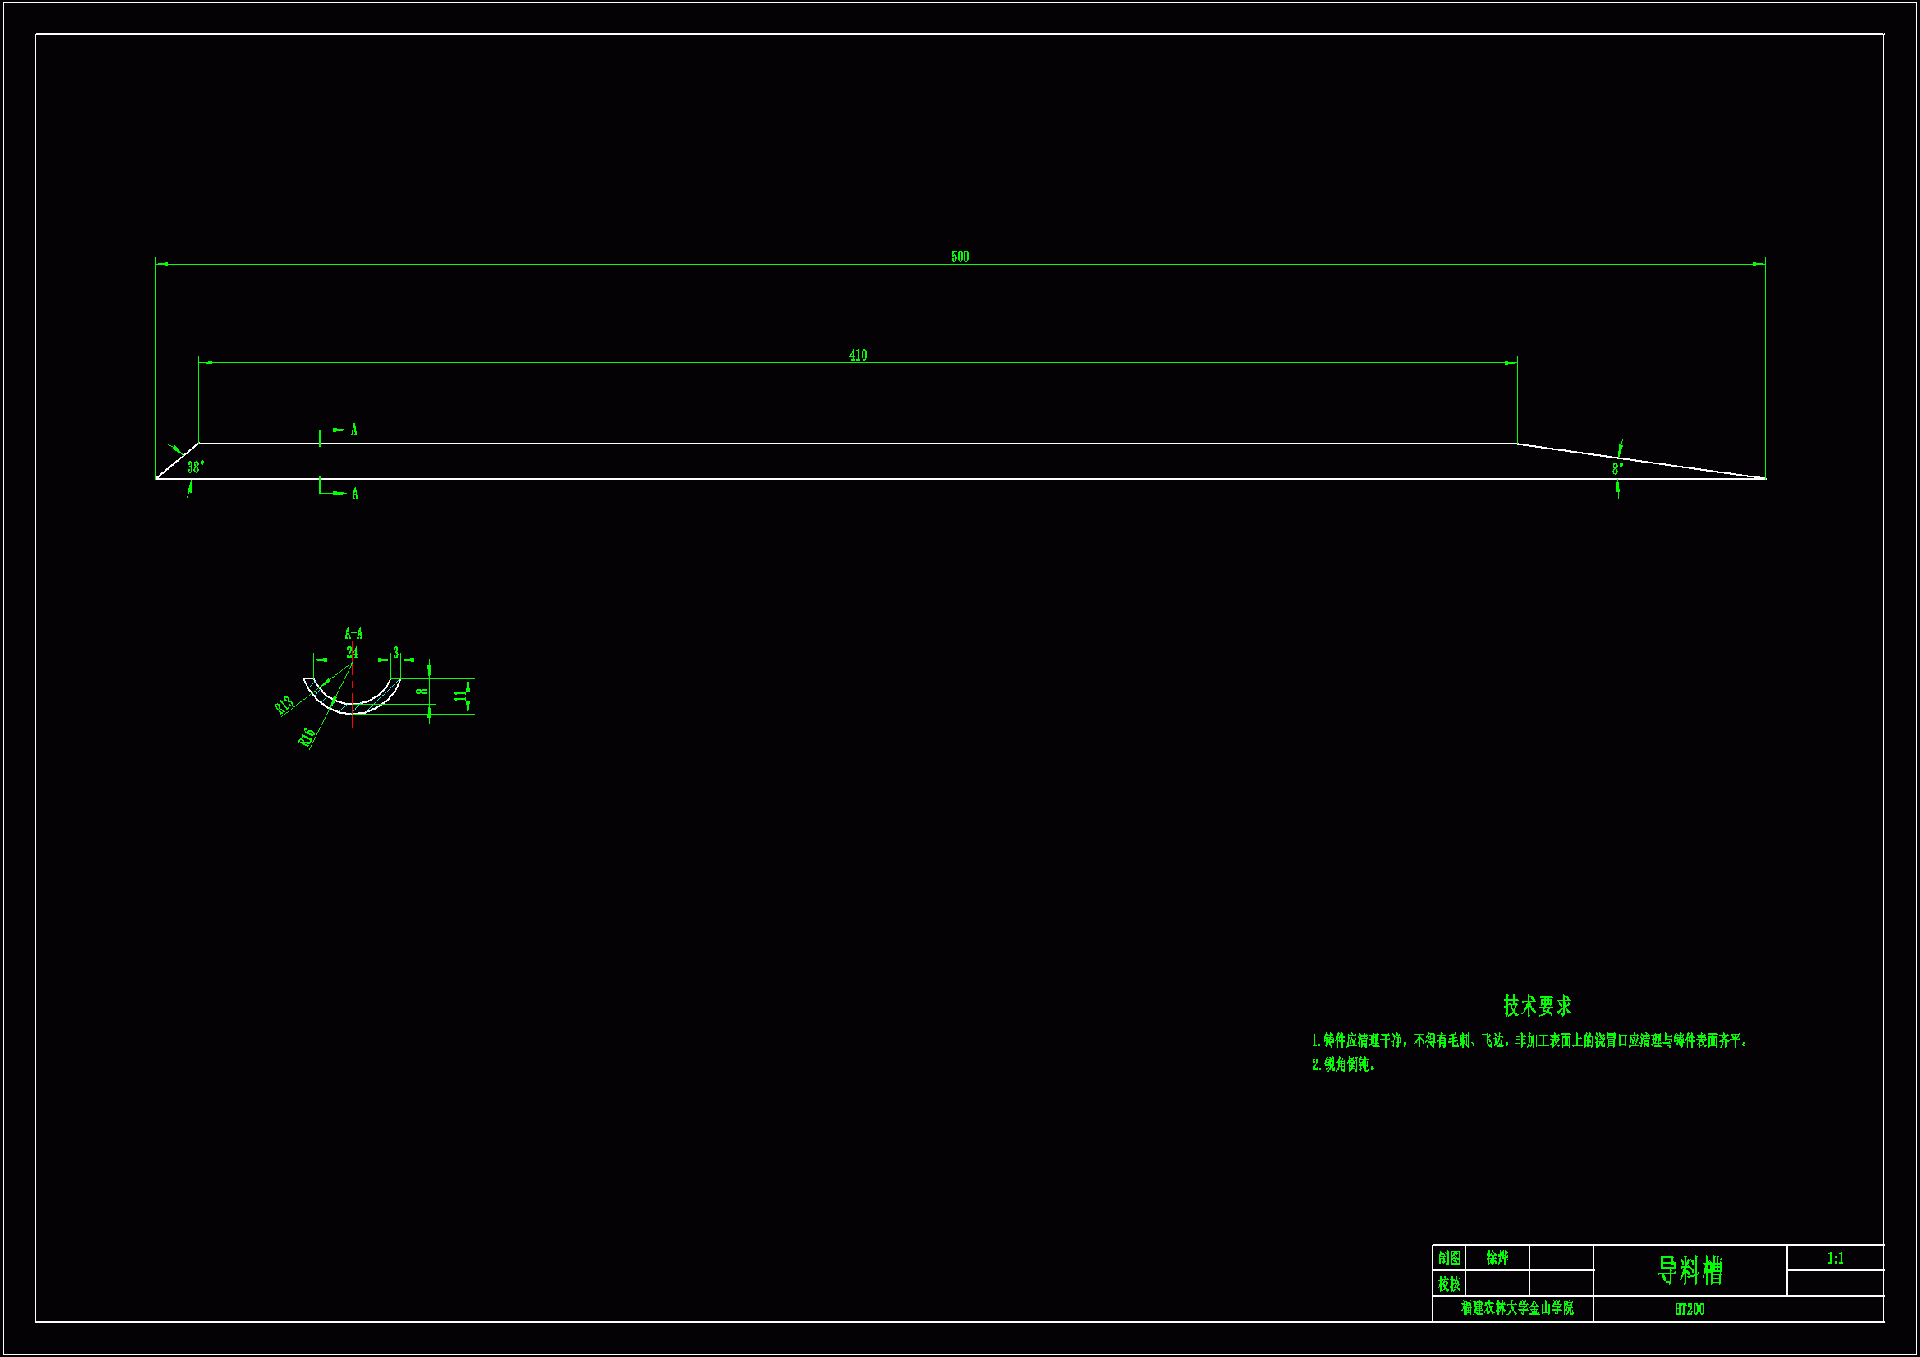This screenshot has width=1920, height=1357.
Task: Click the R13 radius dimension text
Action: pos(285,705)
